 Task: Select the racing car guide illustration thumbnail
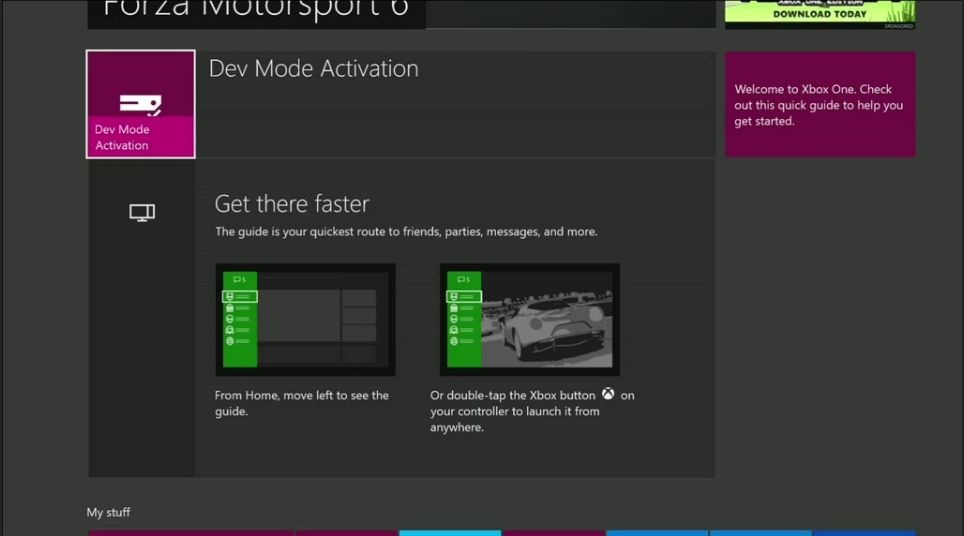529,320
